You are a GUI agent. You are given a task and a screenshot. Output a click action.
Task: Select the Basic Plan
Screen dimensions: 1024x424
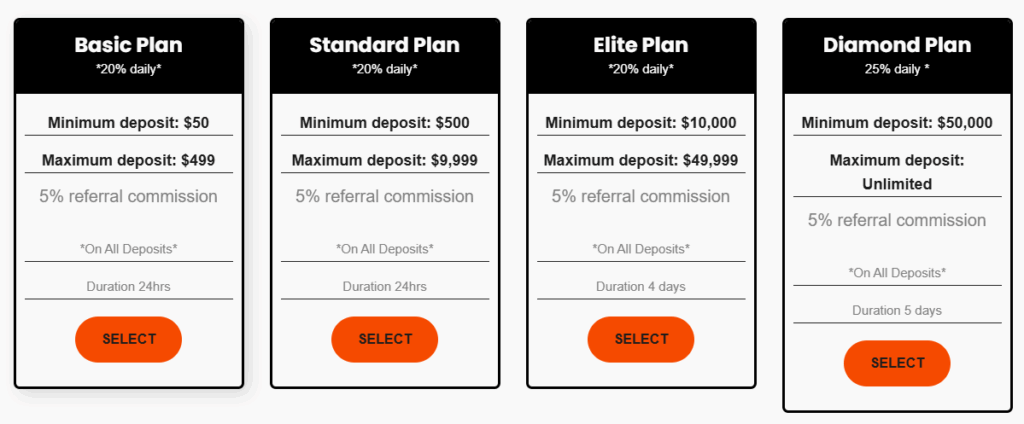click(x=128, y=339)
